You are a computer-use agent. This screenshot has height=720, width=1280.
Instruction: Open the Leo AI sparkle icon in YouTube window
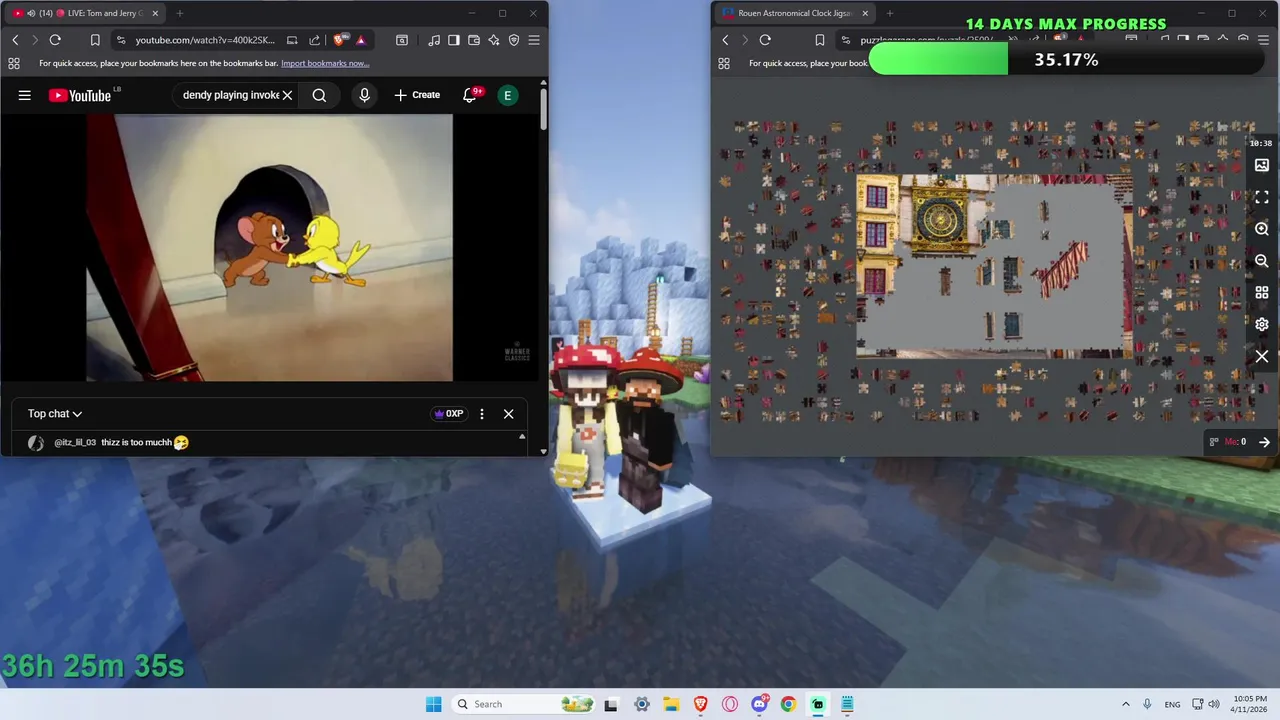[494, 40]
